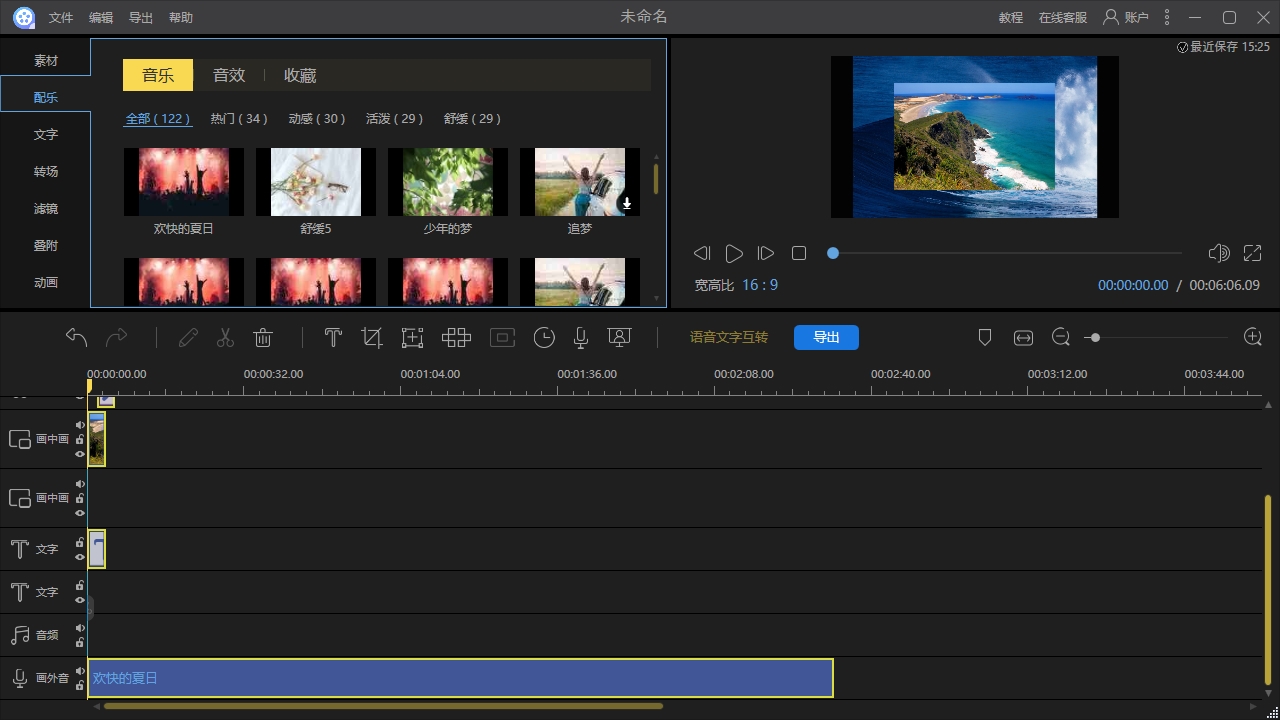The image size is (1280, 720).
Task: Click the freeze frame icon
Action: 502,337
